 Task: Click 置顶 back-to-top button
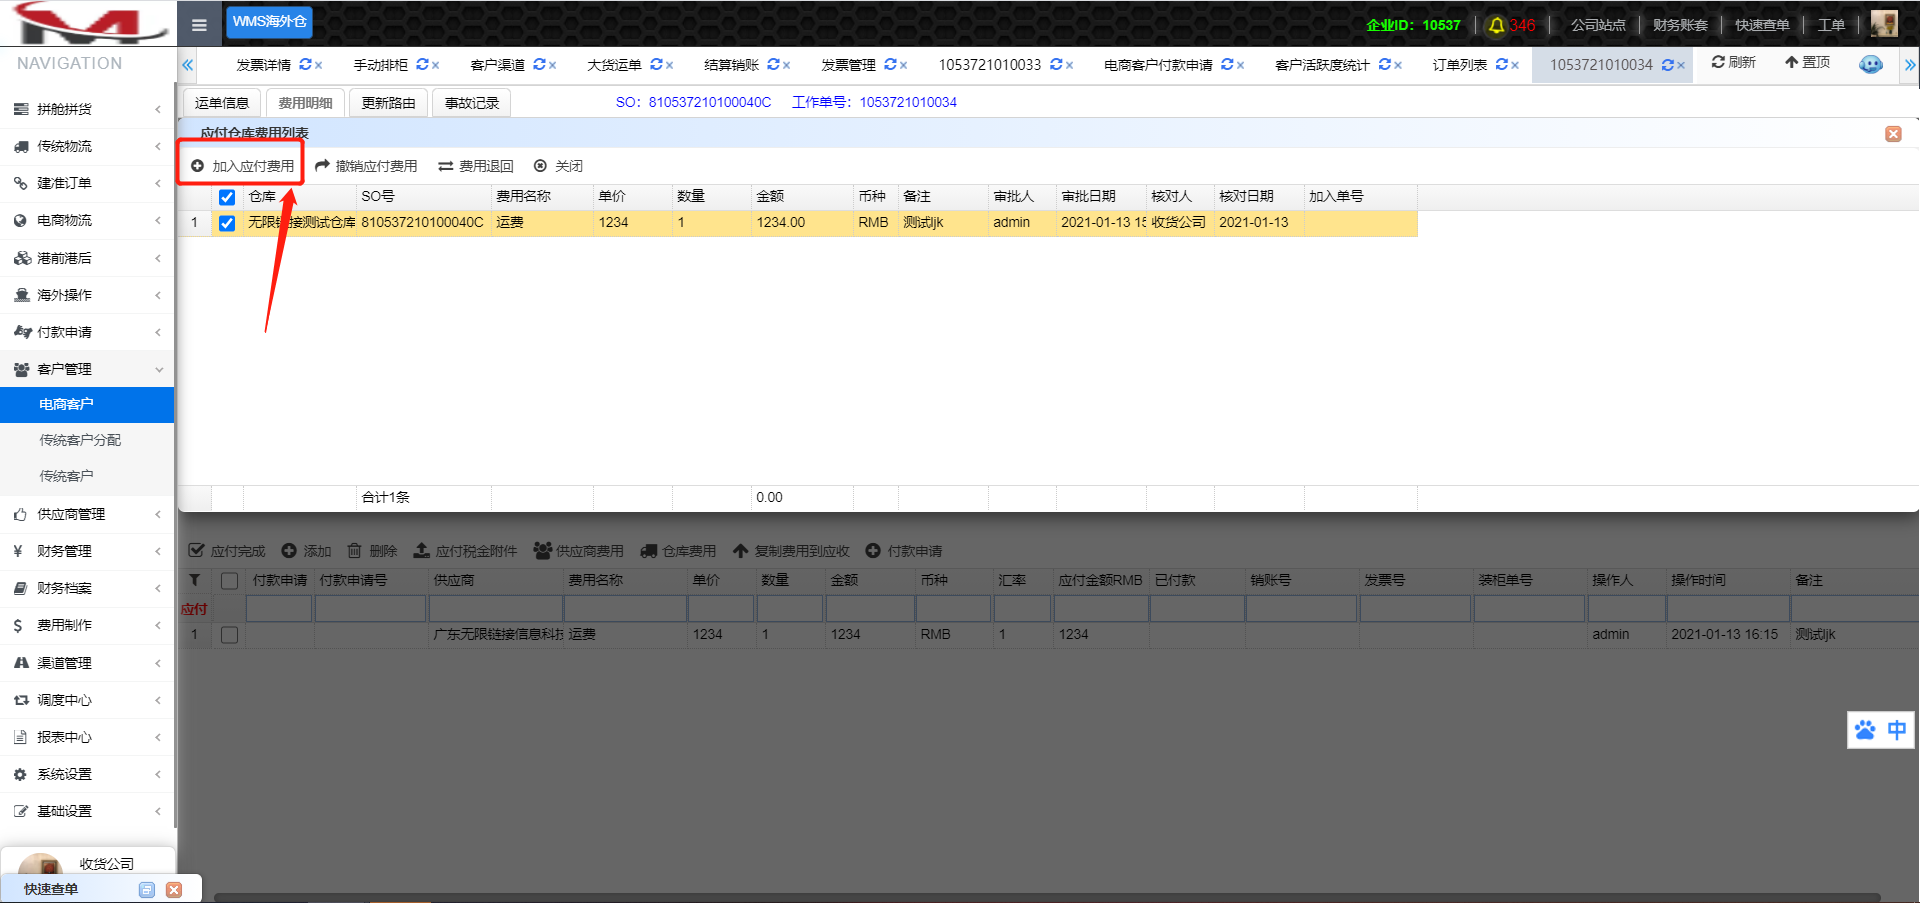pos(1807,62)
